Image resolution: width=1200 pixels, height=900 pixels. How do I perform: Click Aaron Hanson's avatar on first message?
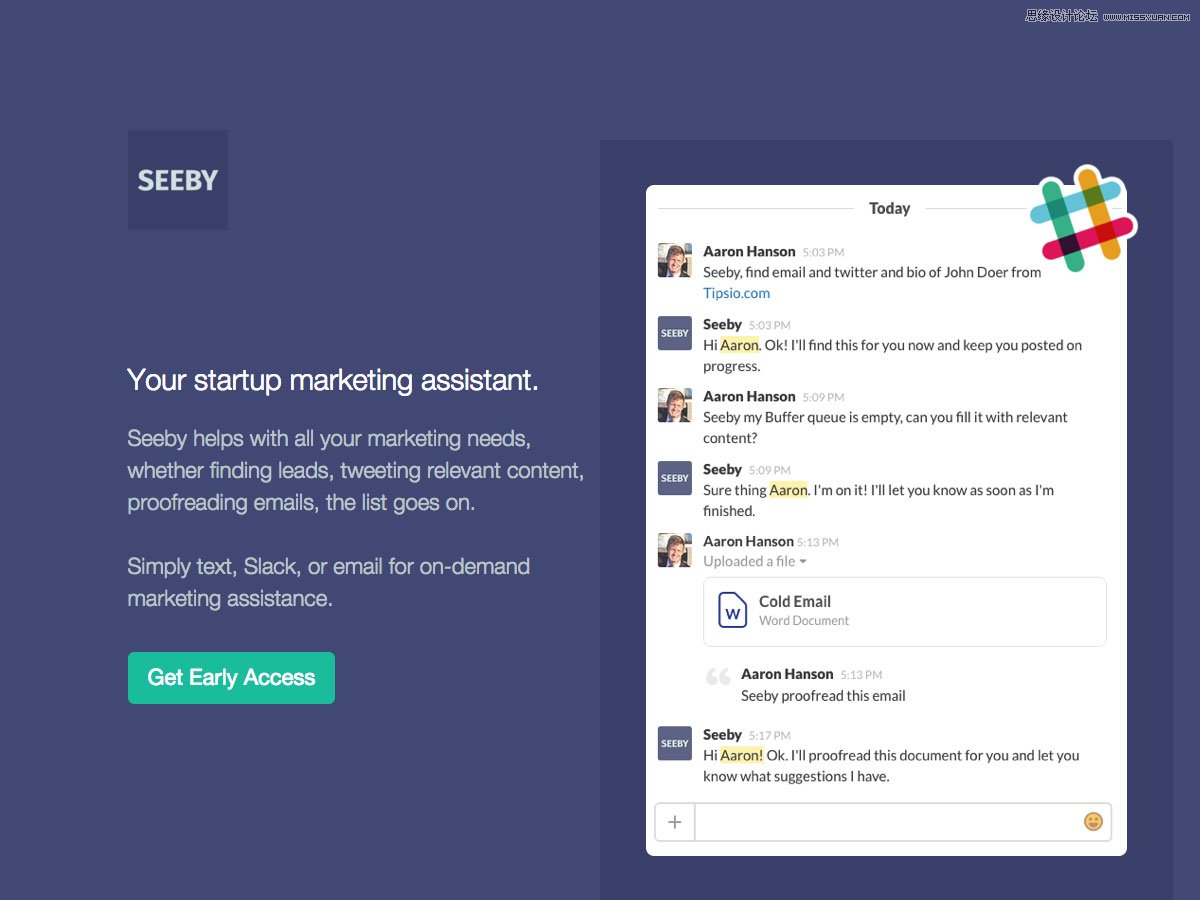674,260
